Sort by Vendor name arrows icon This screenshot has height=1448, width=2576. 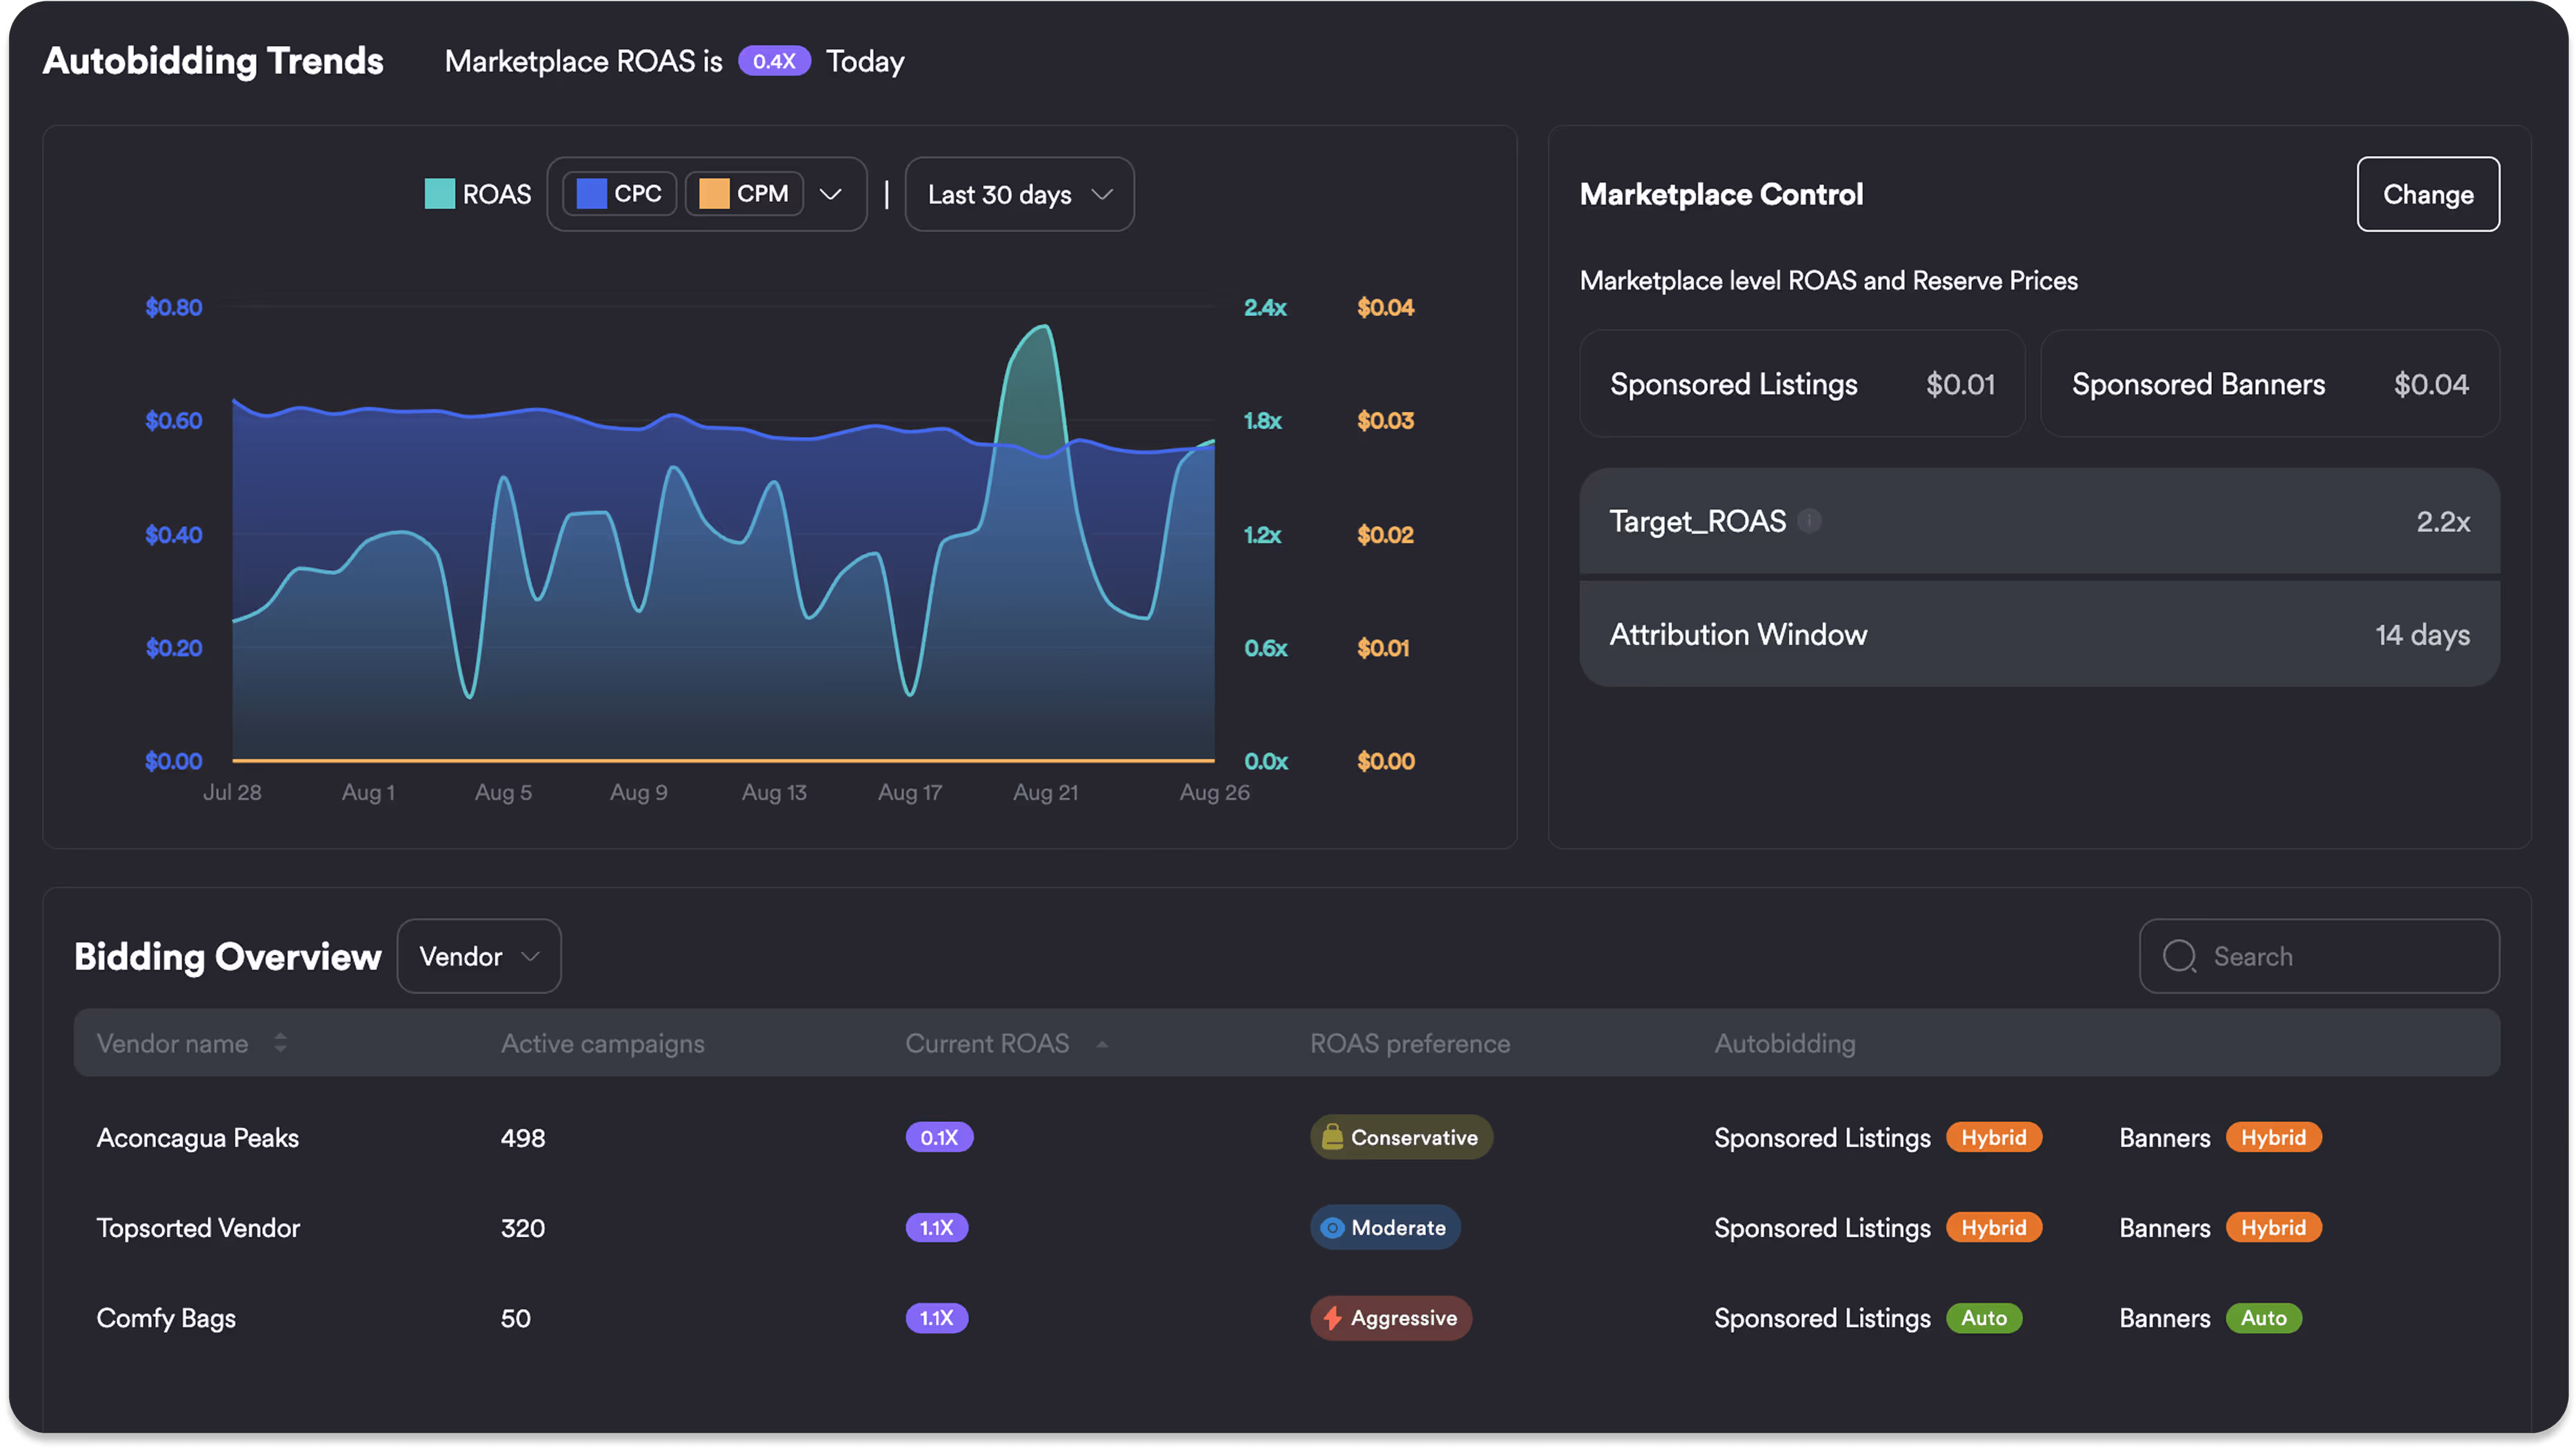point(280,1043)
